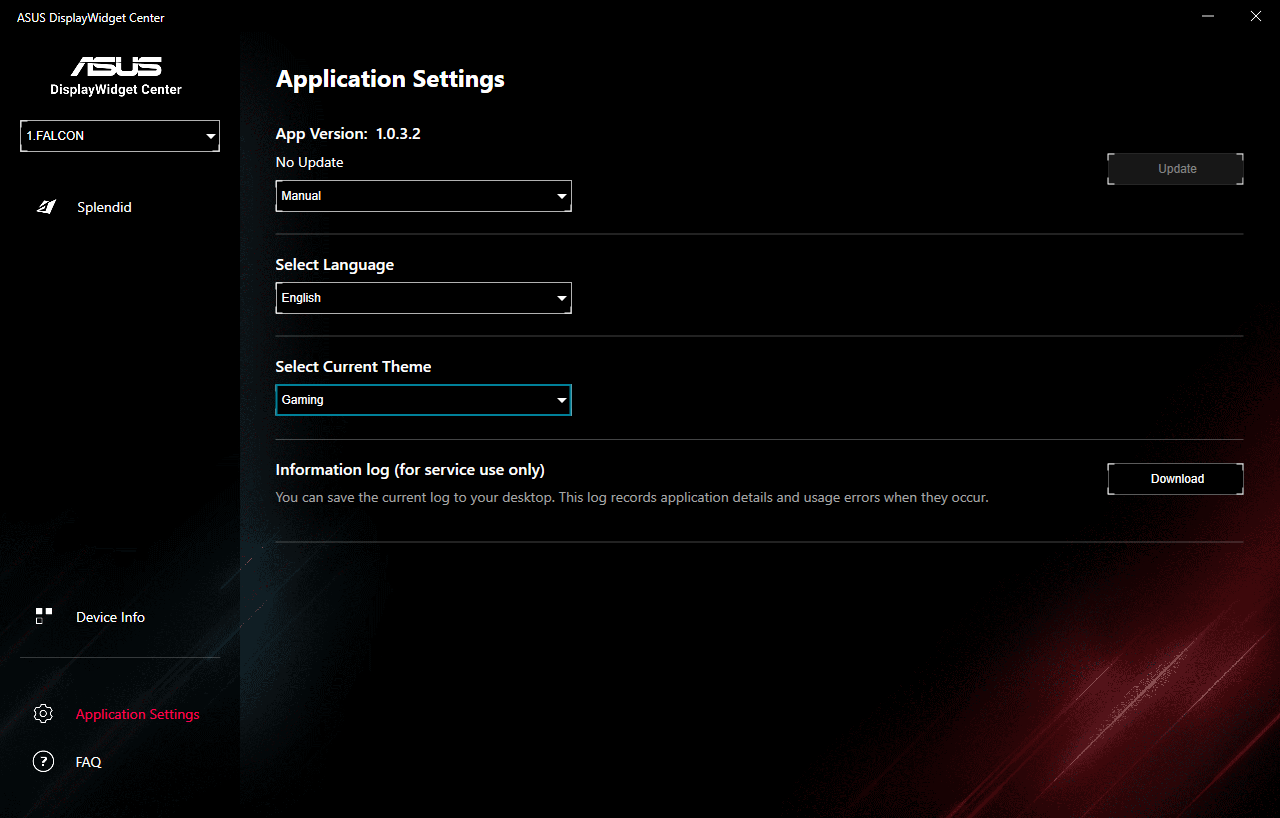Click the Application Settings gear icon

(x=43, y=713)
